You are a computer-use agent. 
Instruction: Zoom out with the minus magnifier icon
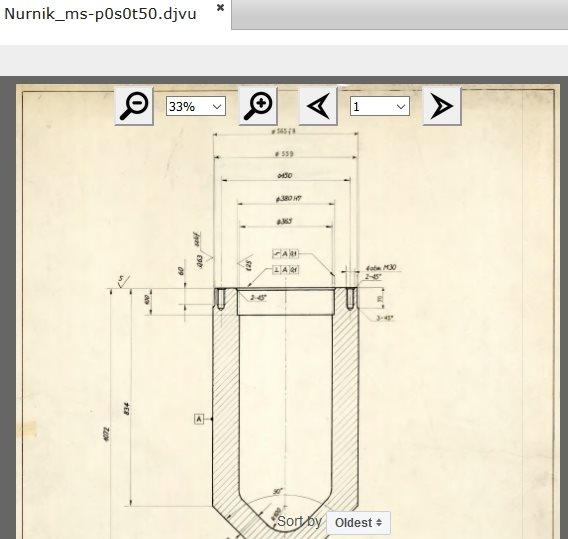[x=134, y=106]
